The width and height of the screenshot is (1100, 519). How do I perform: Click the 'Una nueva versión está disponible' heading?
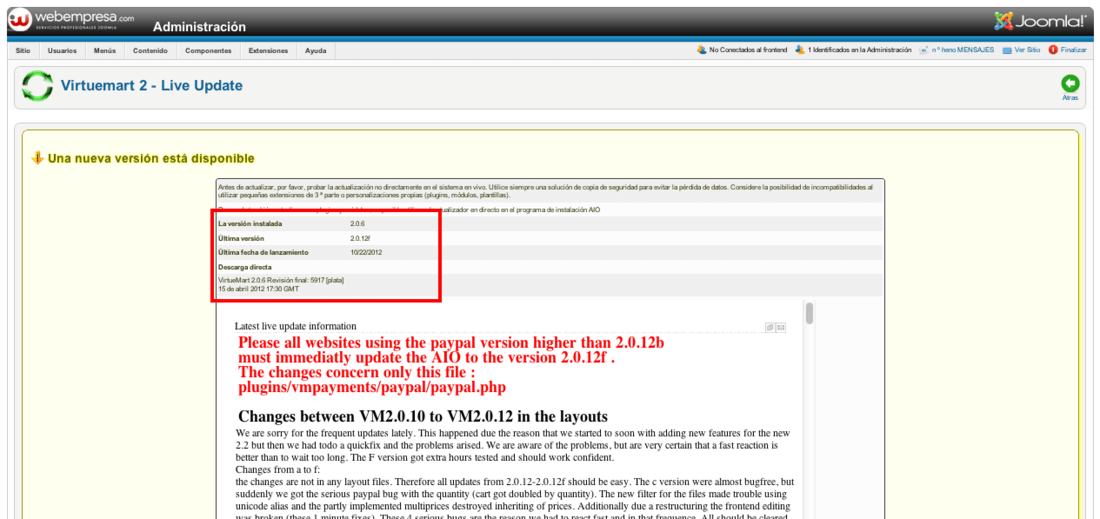[151, 159]
